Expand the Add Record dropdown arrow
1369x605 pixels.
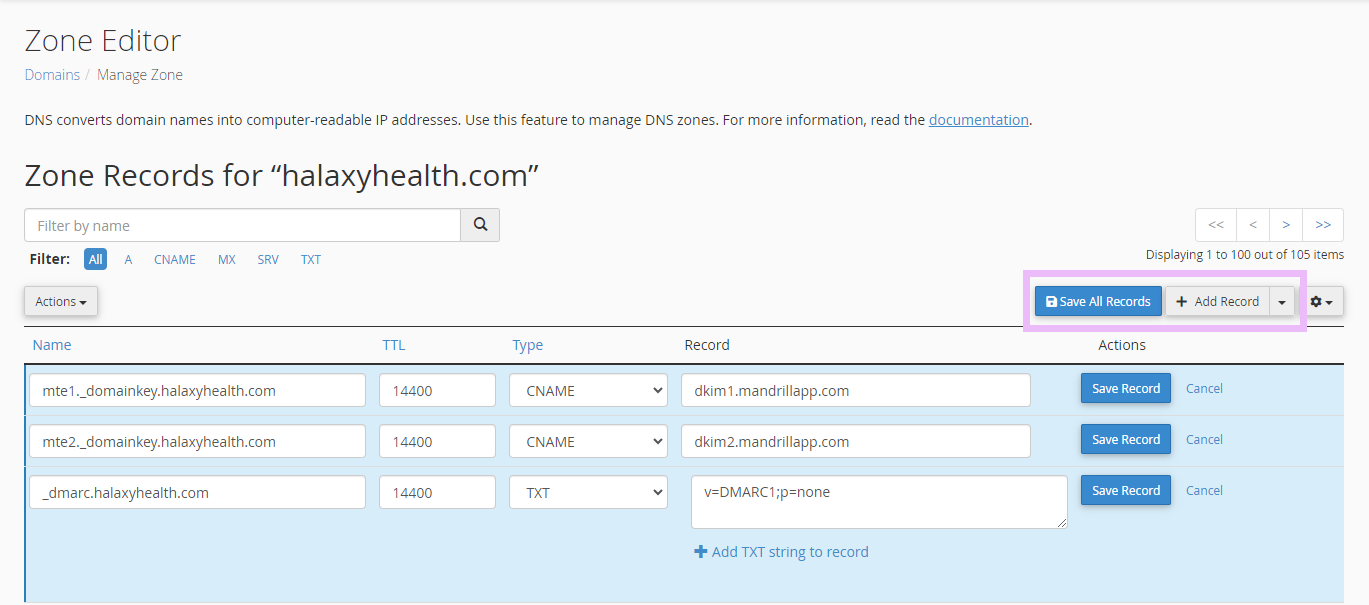pyautogui.click(x=1282, y=301)
